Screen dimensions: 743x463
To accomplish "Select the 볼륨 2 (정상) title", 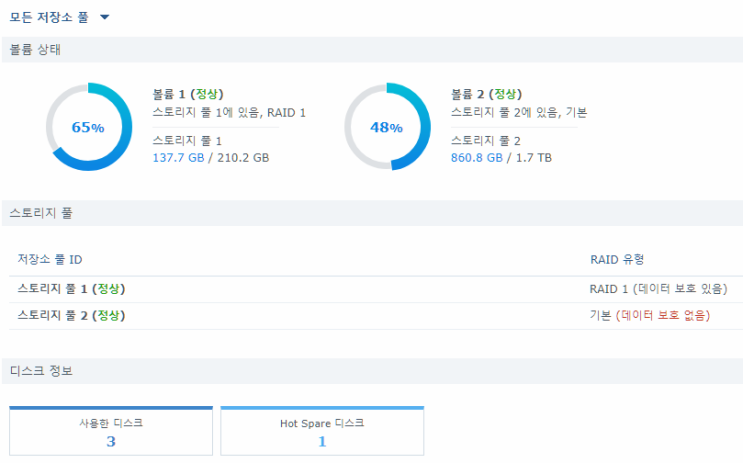I will (486, 94).
